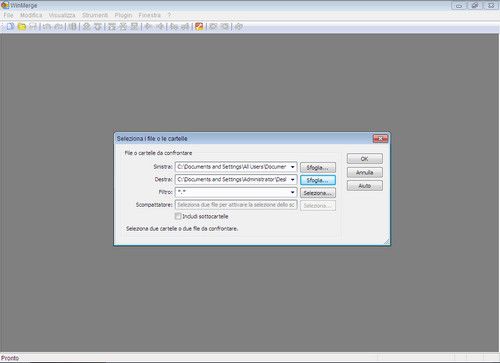
Task: Open the File menu
Action: click(8, 15)
